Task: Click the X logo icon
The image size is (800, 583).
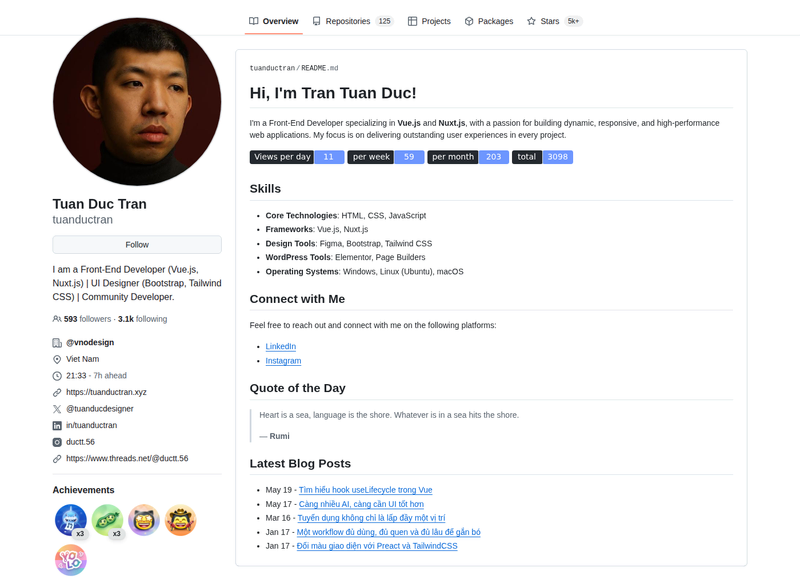Action: point(57,409)
